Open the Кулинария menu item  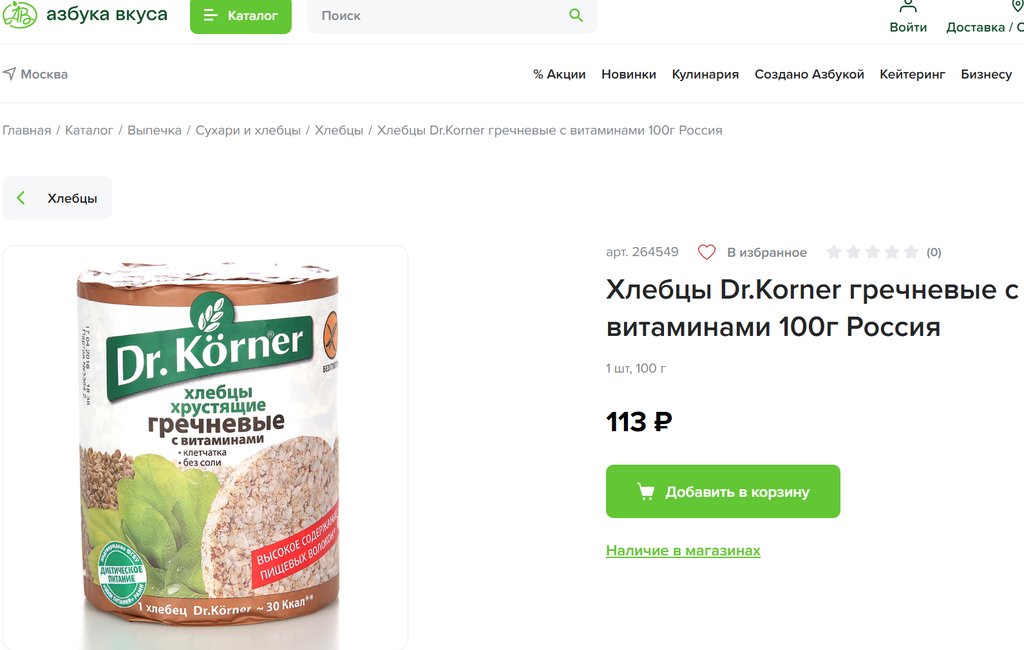click(x=705, y=74)
